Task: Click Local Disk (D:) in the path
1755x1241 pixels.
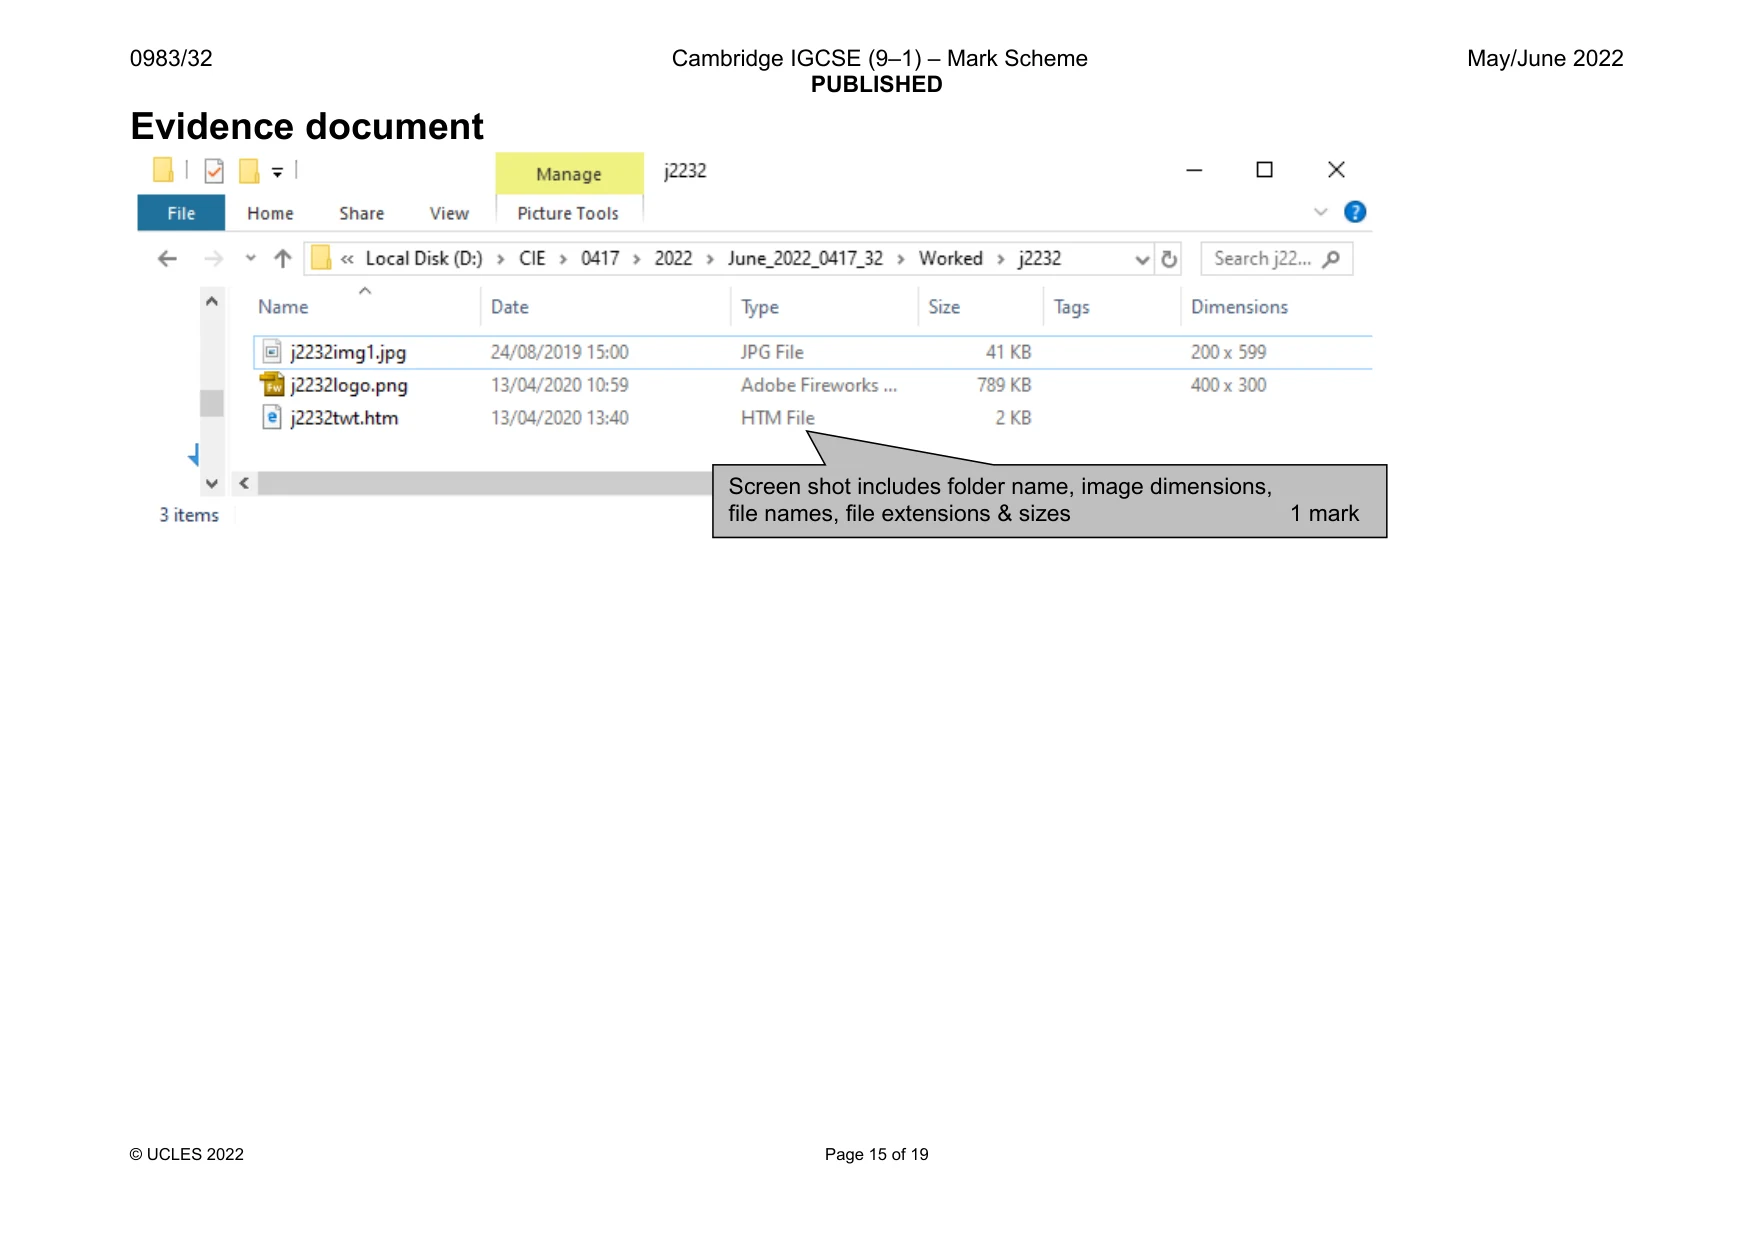Action: click(424, 258)
